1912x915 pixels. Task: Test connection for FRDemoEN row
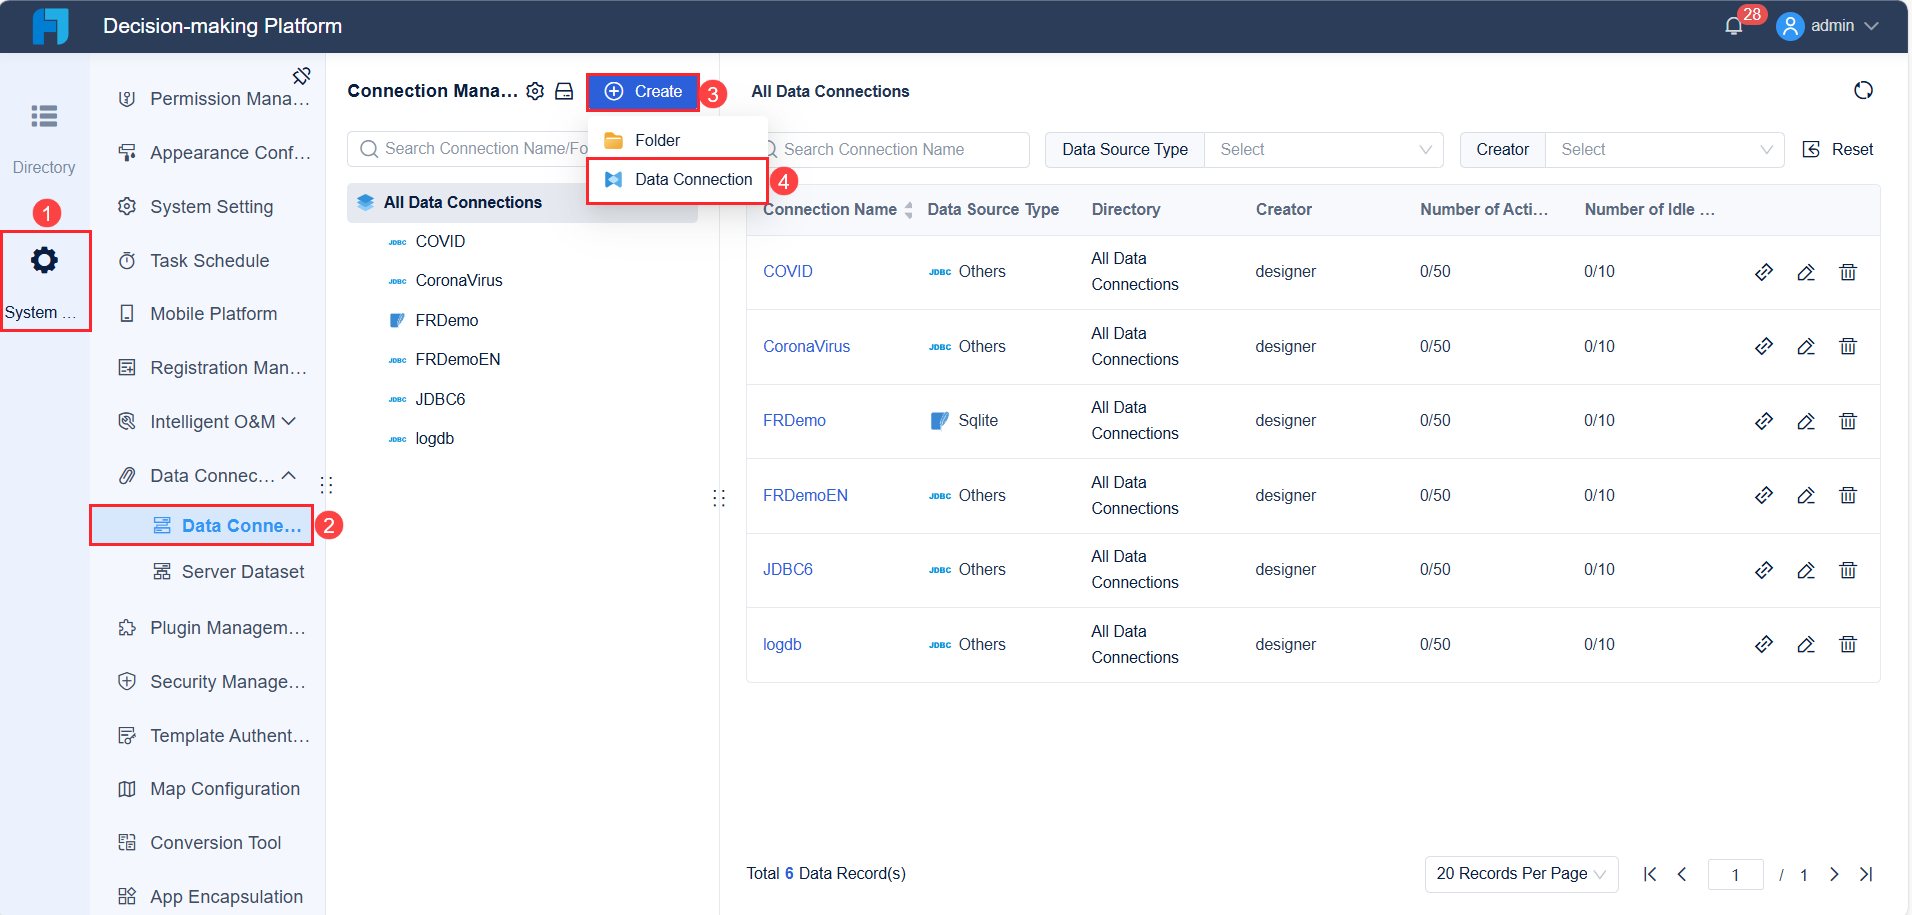(x=1764, y=496)
